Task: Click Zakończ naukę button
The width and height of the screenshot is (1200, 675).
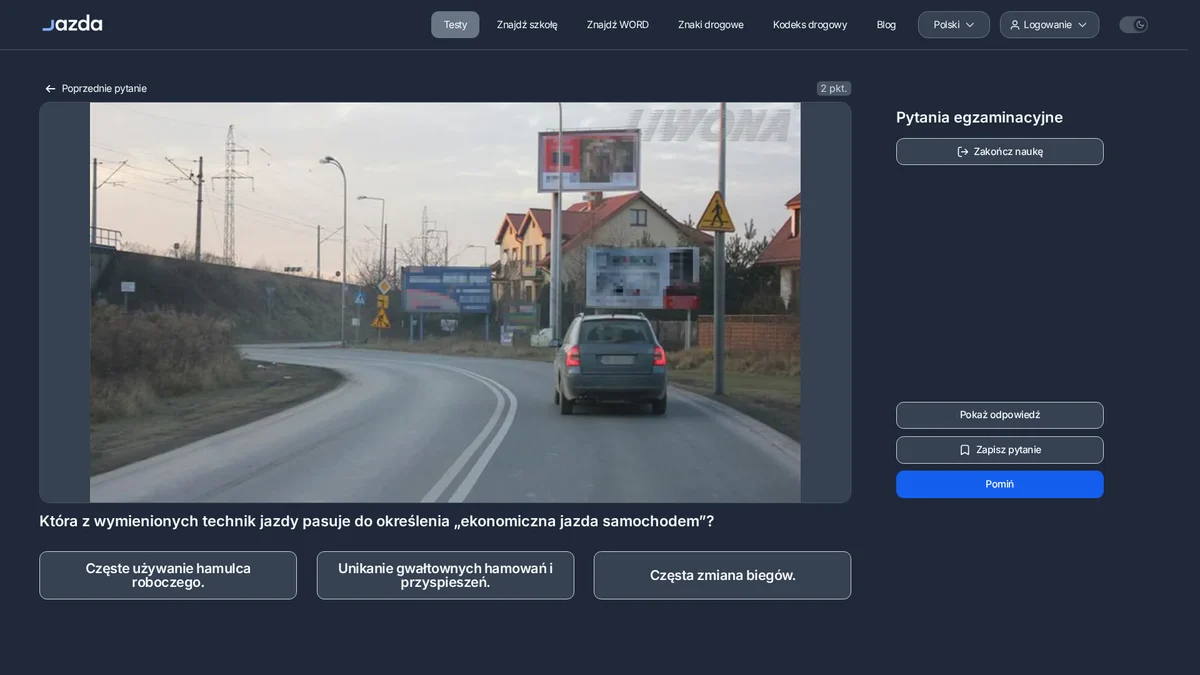Action: 1000,152
